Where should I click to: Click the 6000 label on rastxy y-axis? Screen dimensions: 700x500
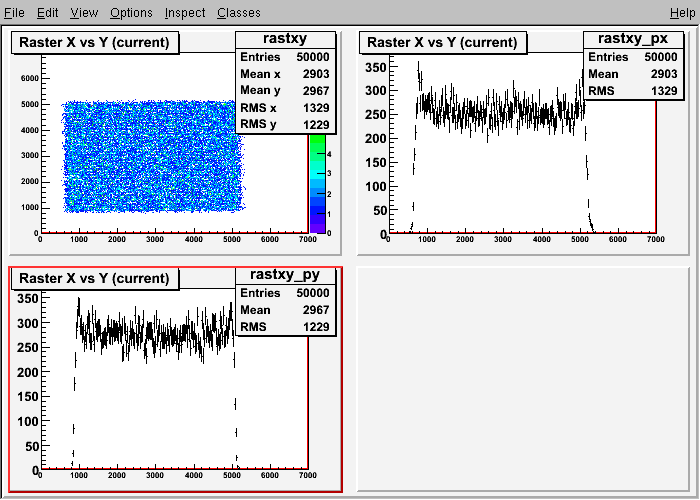click(x=29, y=78)
